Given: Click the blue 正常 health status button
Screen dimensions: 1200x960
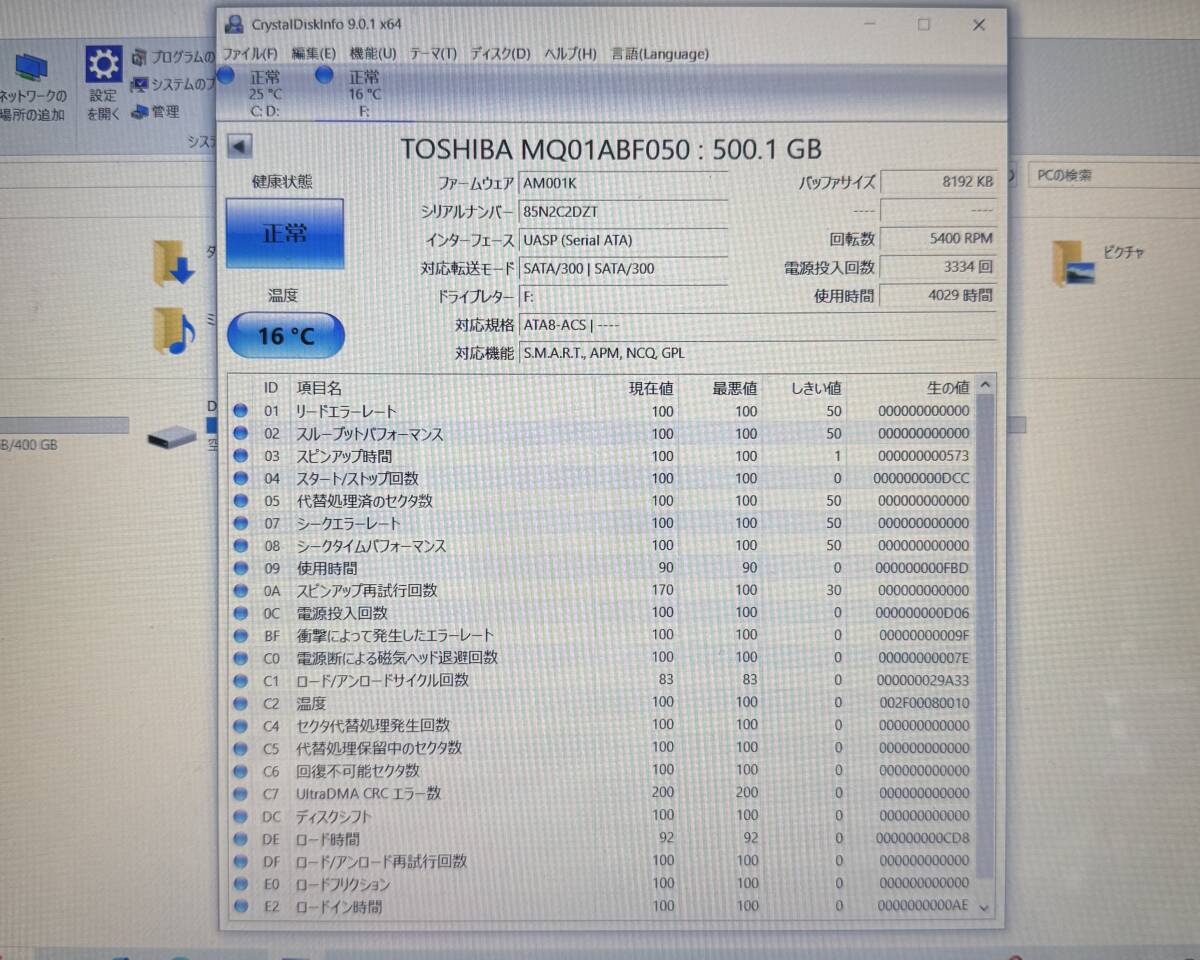Looking at the screenshot, I should click(284, 233).
